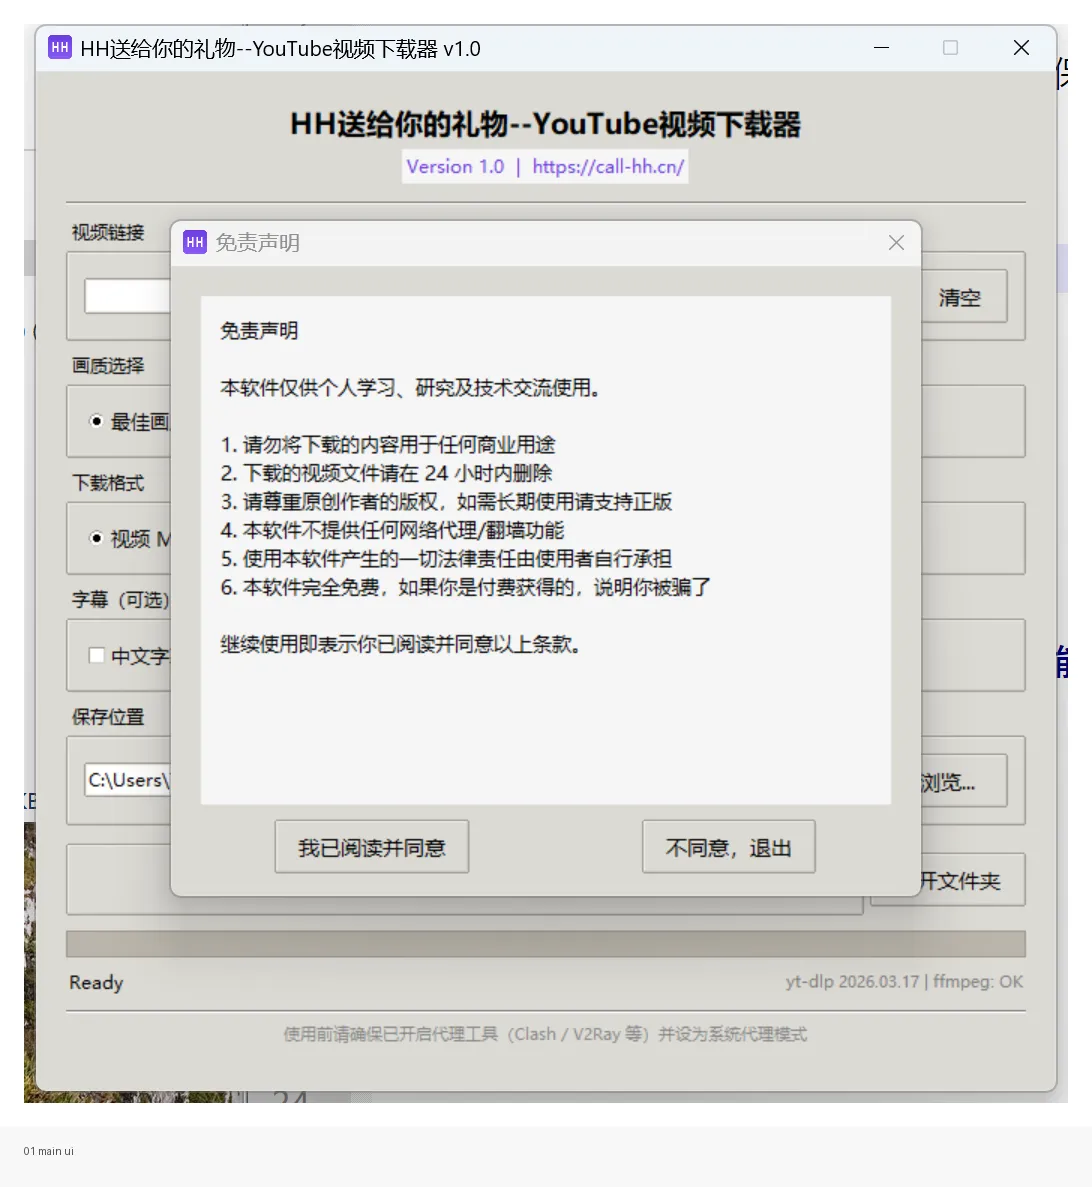Click the HH logo in the main title bar
1092x1187 pixels.
[59, 47]
